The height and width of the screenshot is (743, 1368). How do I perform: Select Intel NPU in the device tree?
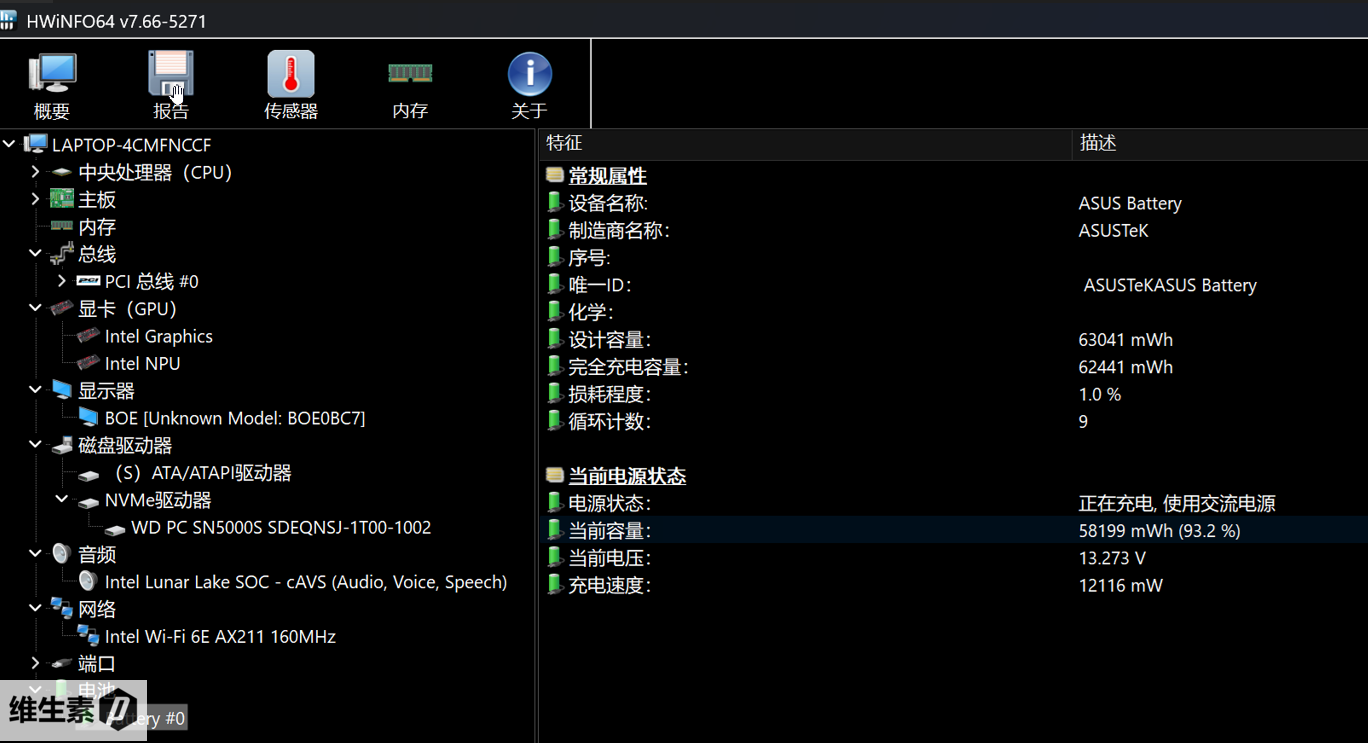click(x=142, y=364)
